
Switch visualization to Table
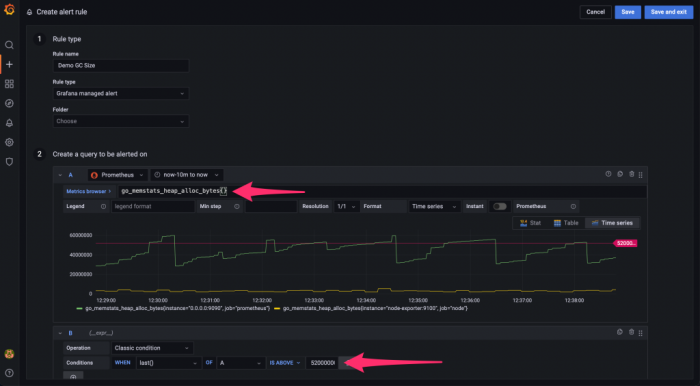click(566, 223)
